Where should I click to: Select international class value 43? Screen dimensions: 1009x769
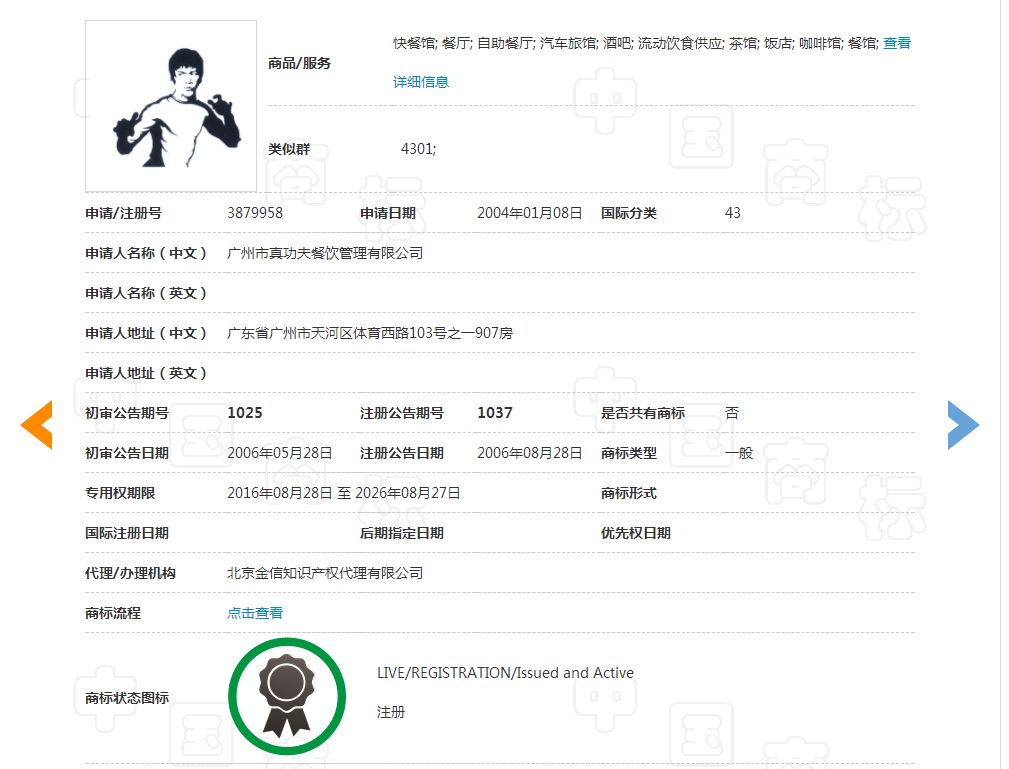[x=733, y=213]
